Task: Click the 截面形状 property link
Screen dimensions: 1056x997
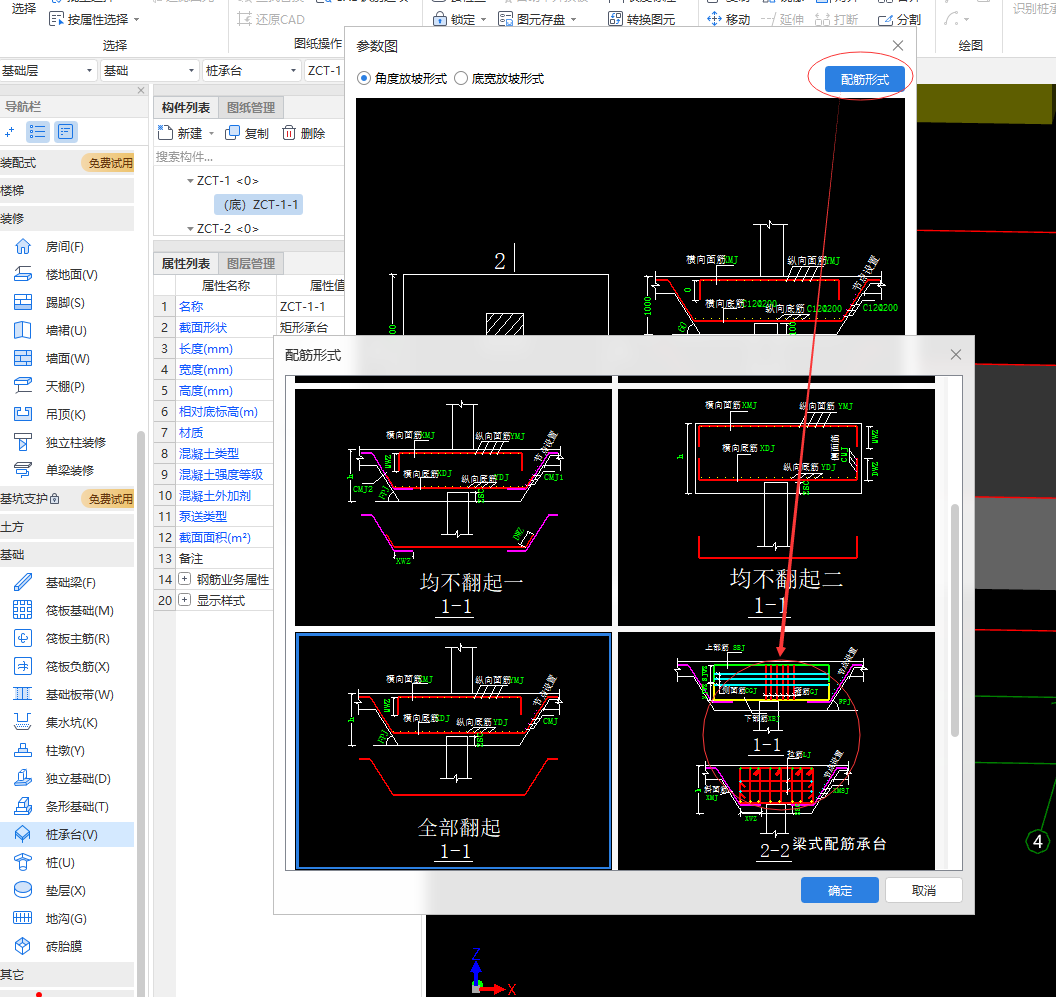Action: [x=203, y=327]
